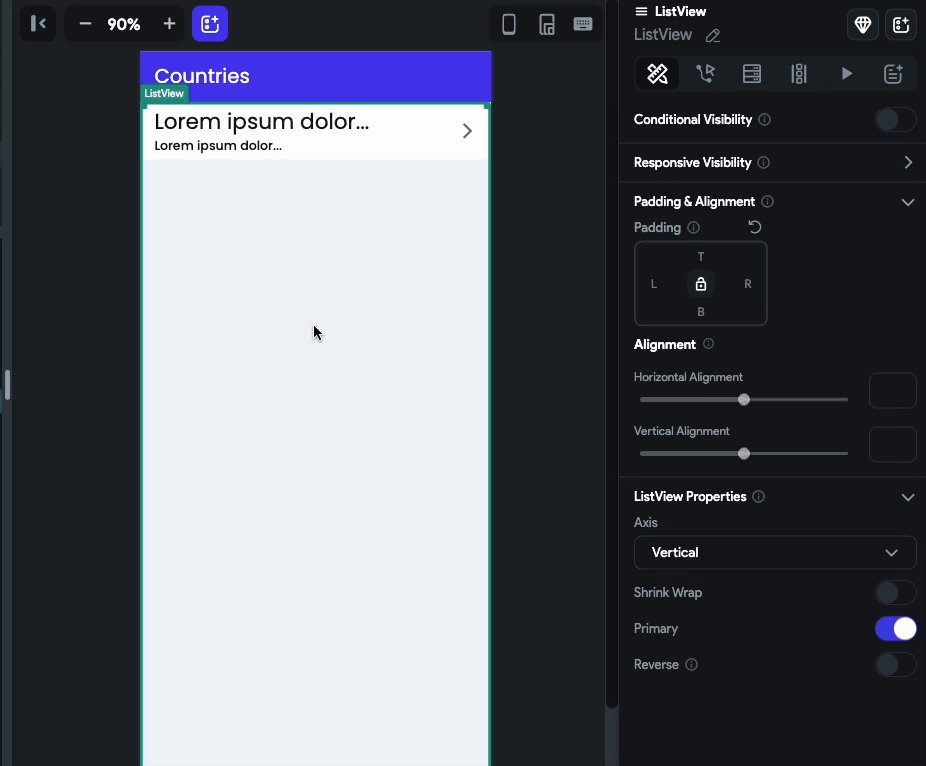
Task: Select the Lorem ipsum subtitle text
Action: coord(218,146)
